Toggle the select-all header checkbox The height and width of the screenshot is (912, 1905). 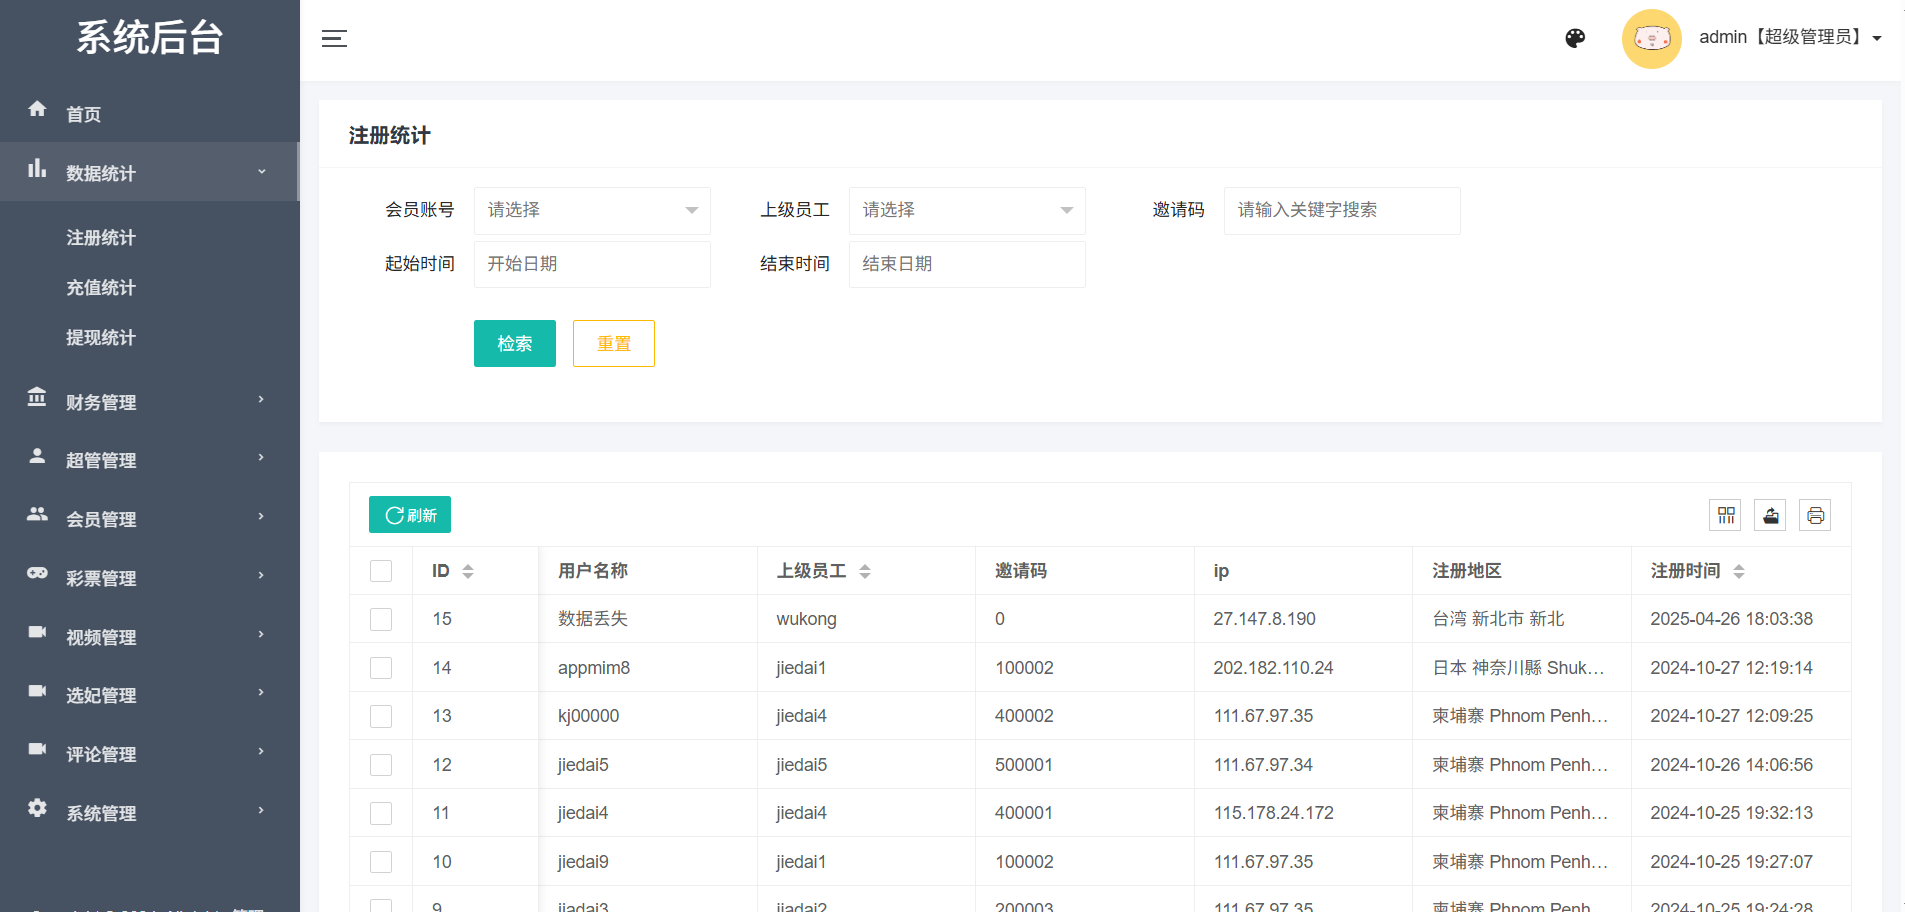click(381, 571)
